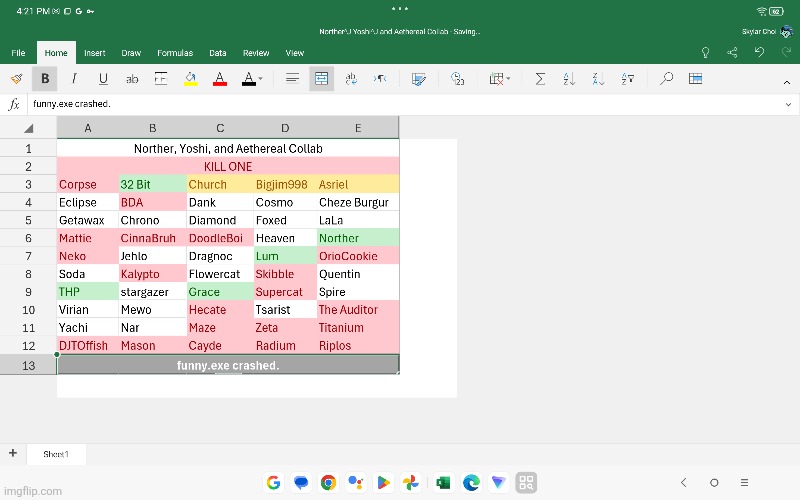Viewport: 800px width, 500px height.
Task: Select cell containing Bigjim998
Action: [285, 184]
